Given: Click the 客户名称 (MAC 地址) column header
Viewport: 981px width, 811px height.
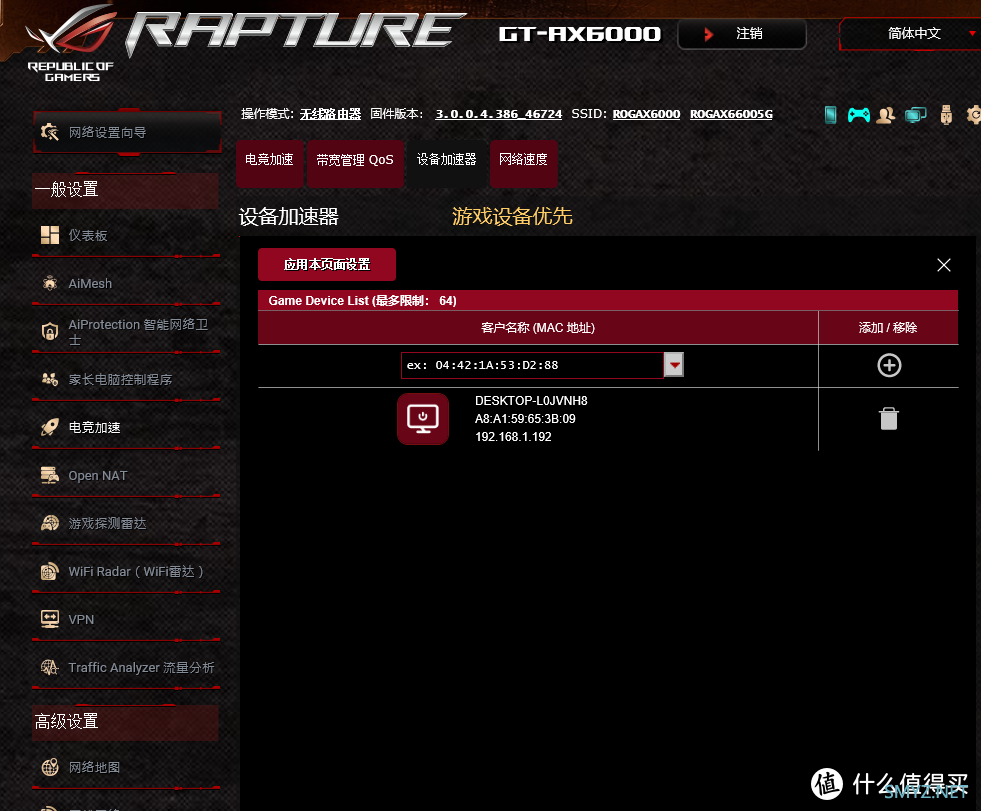Looking at the screenshot, I should coord(538,328).
